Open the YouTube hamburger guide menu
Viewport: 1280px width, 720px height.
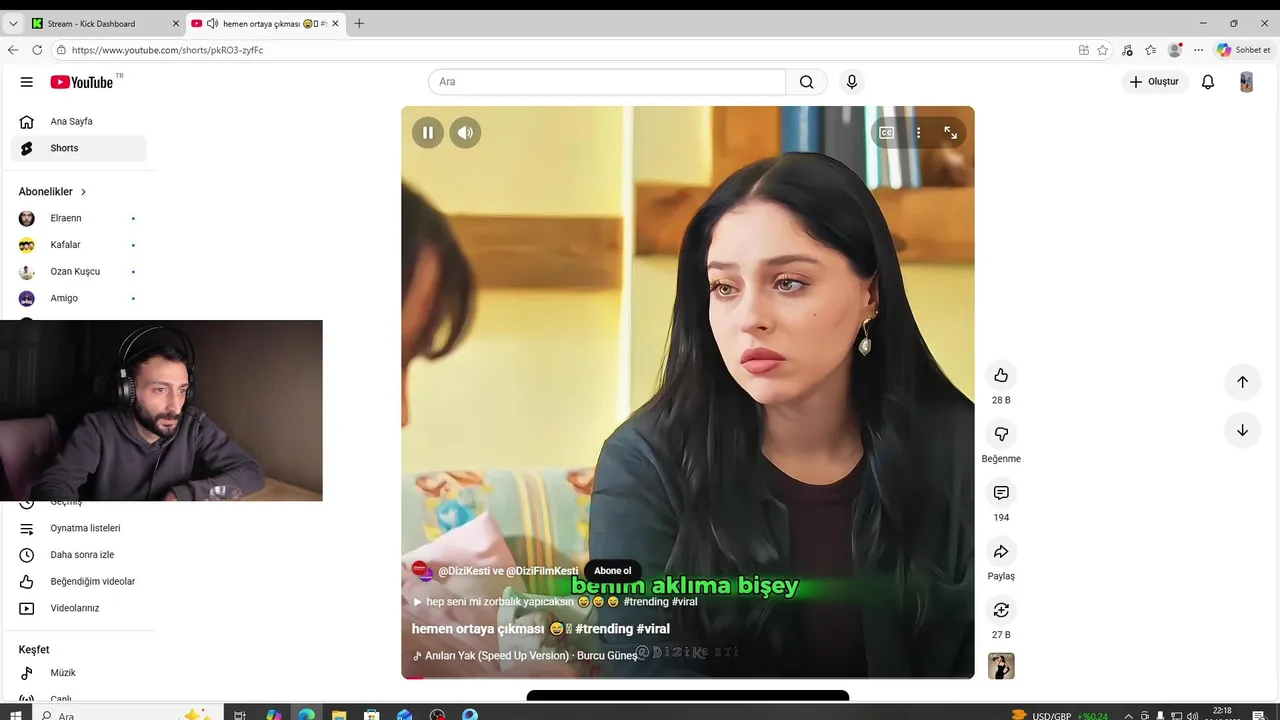click(27, 82)
